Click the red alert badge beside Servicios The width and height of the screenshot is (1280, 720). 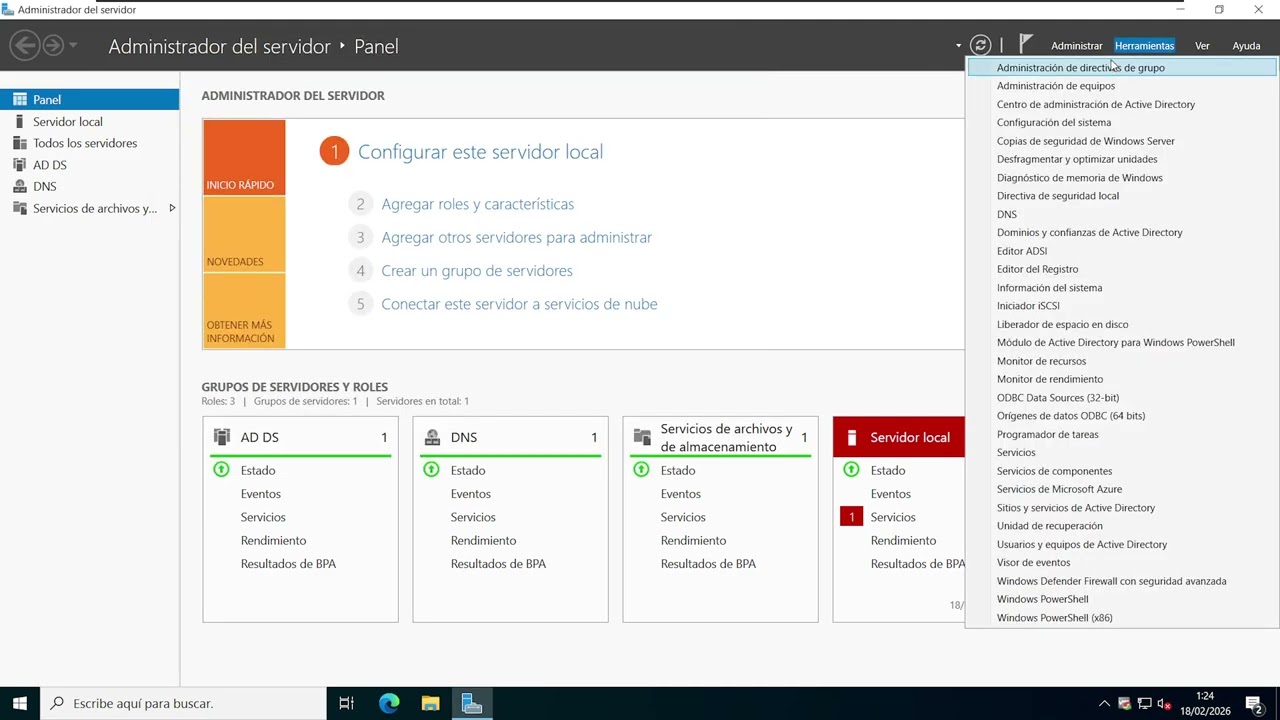(851, 517)
